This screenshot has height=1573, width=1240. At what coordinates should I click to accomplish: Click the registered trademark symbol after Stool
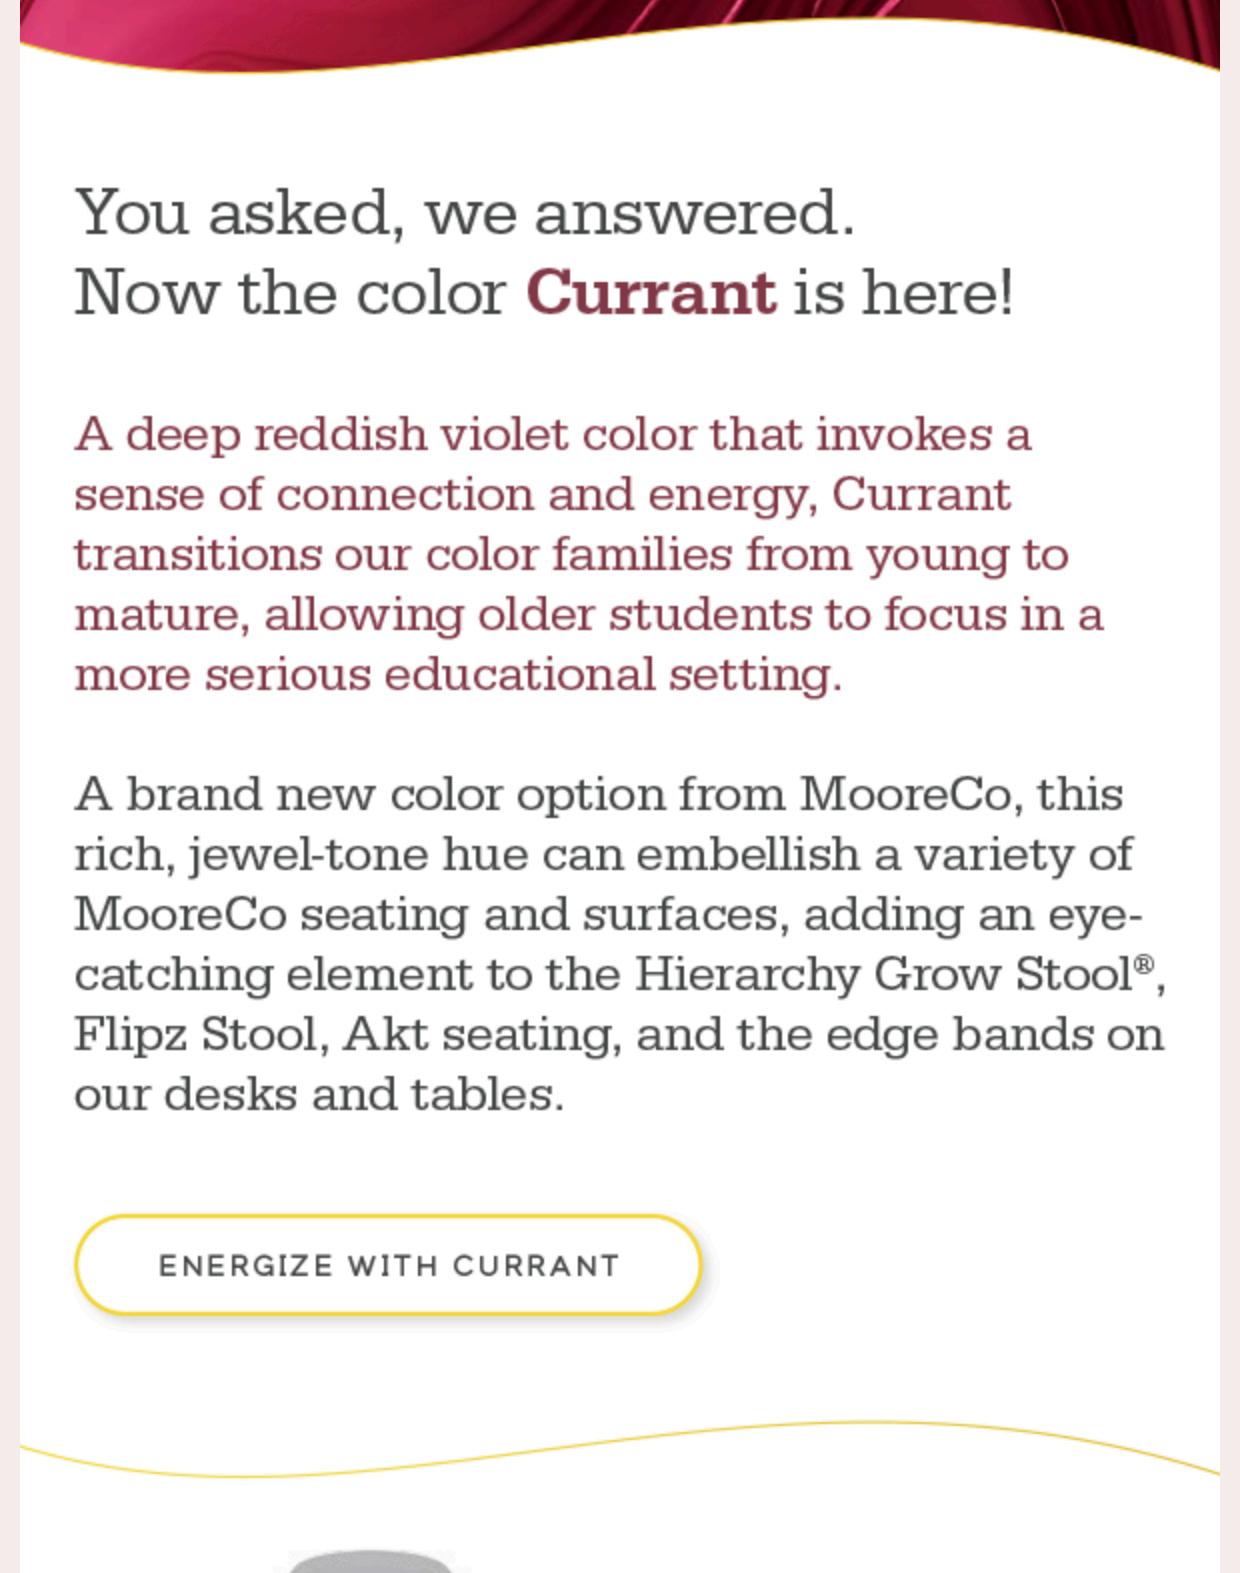pyautogui.click(x=1144, y=963)
